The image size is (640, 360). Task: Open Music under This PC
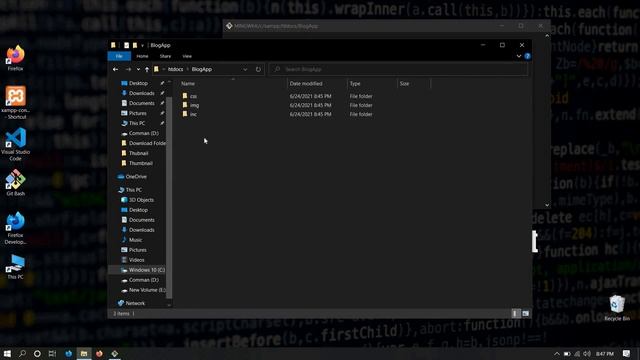click(x=136, y=240)
